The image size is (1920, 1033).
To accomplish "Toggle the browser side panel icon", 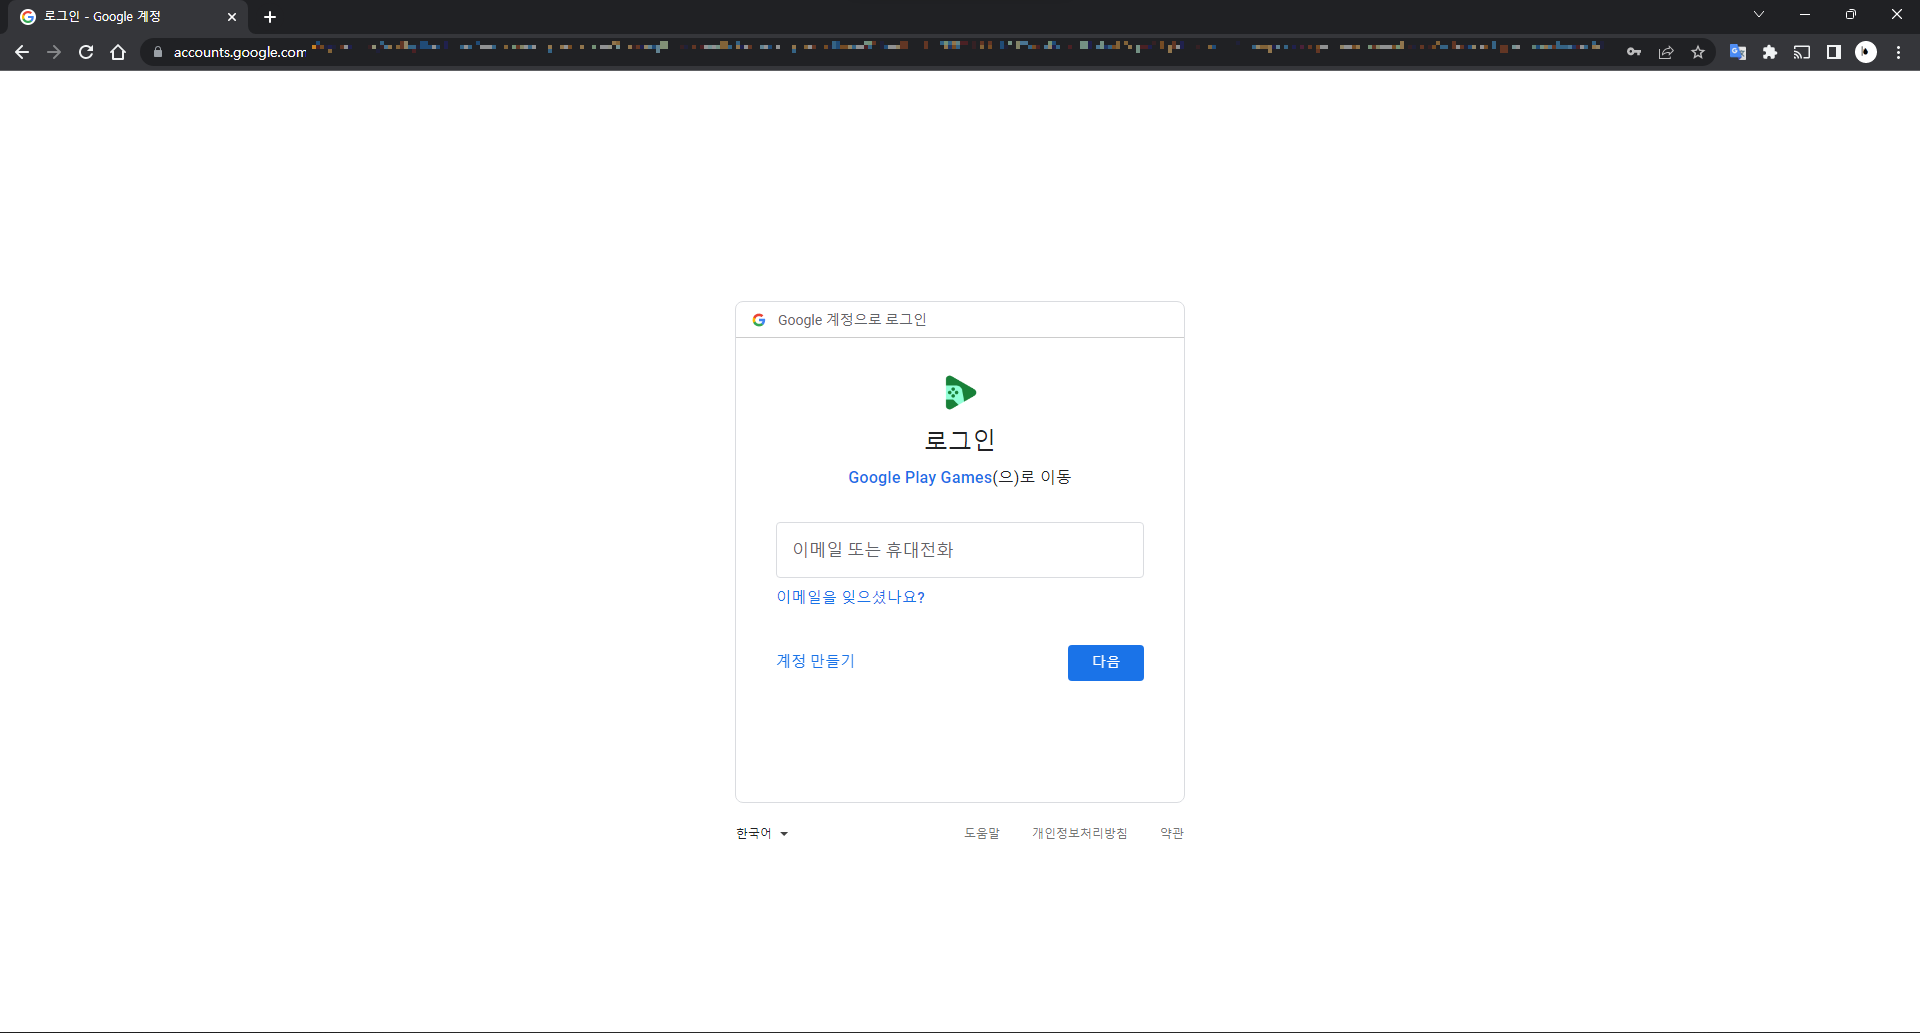I will [1834, 52].
